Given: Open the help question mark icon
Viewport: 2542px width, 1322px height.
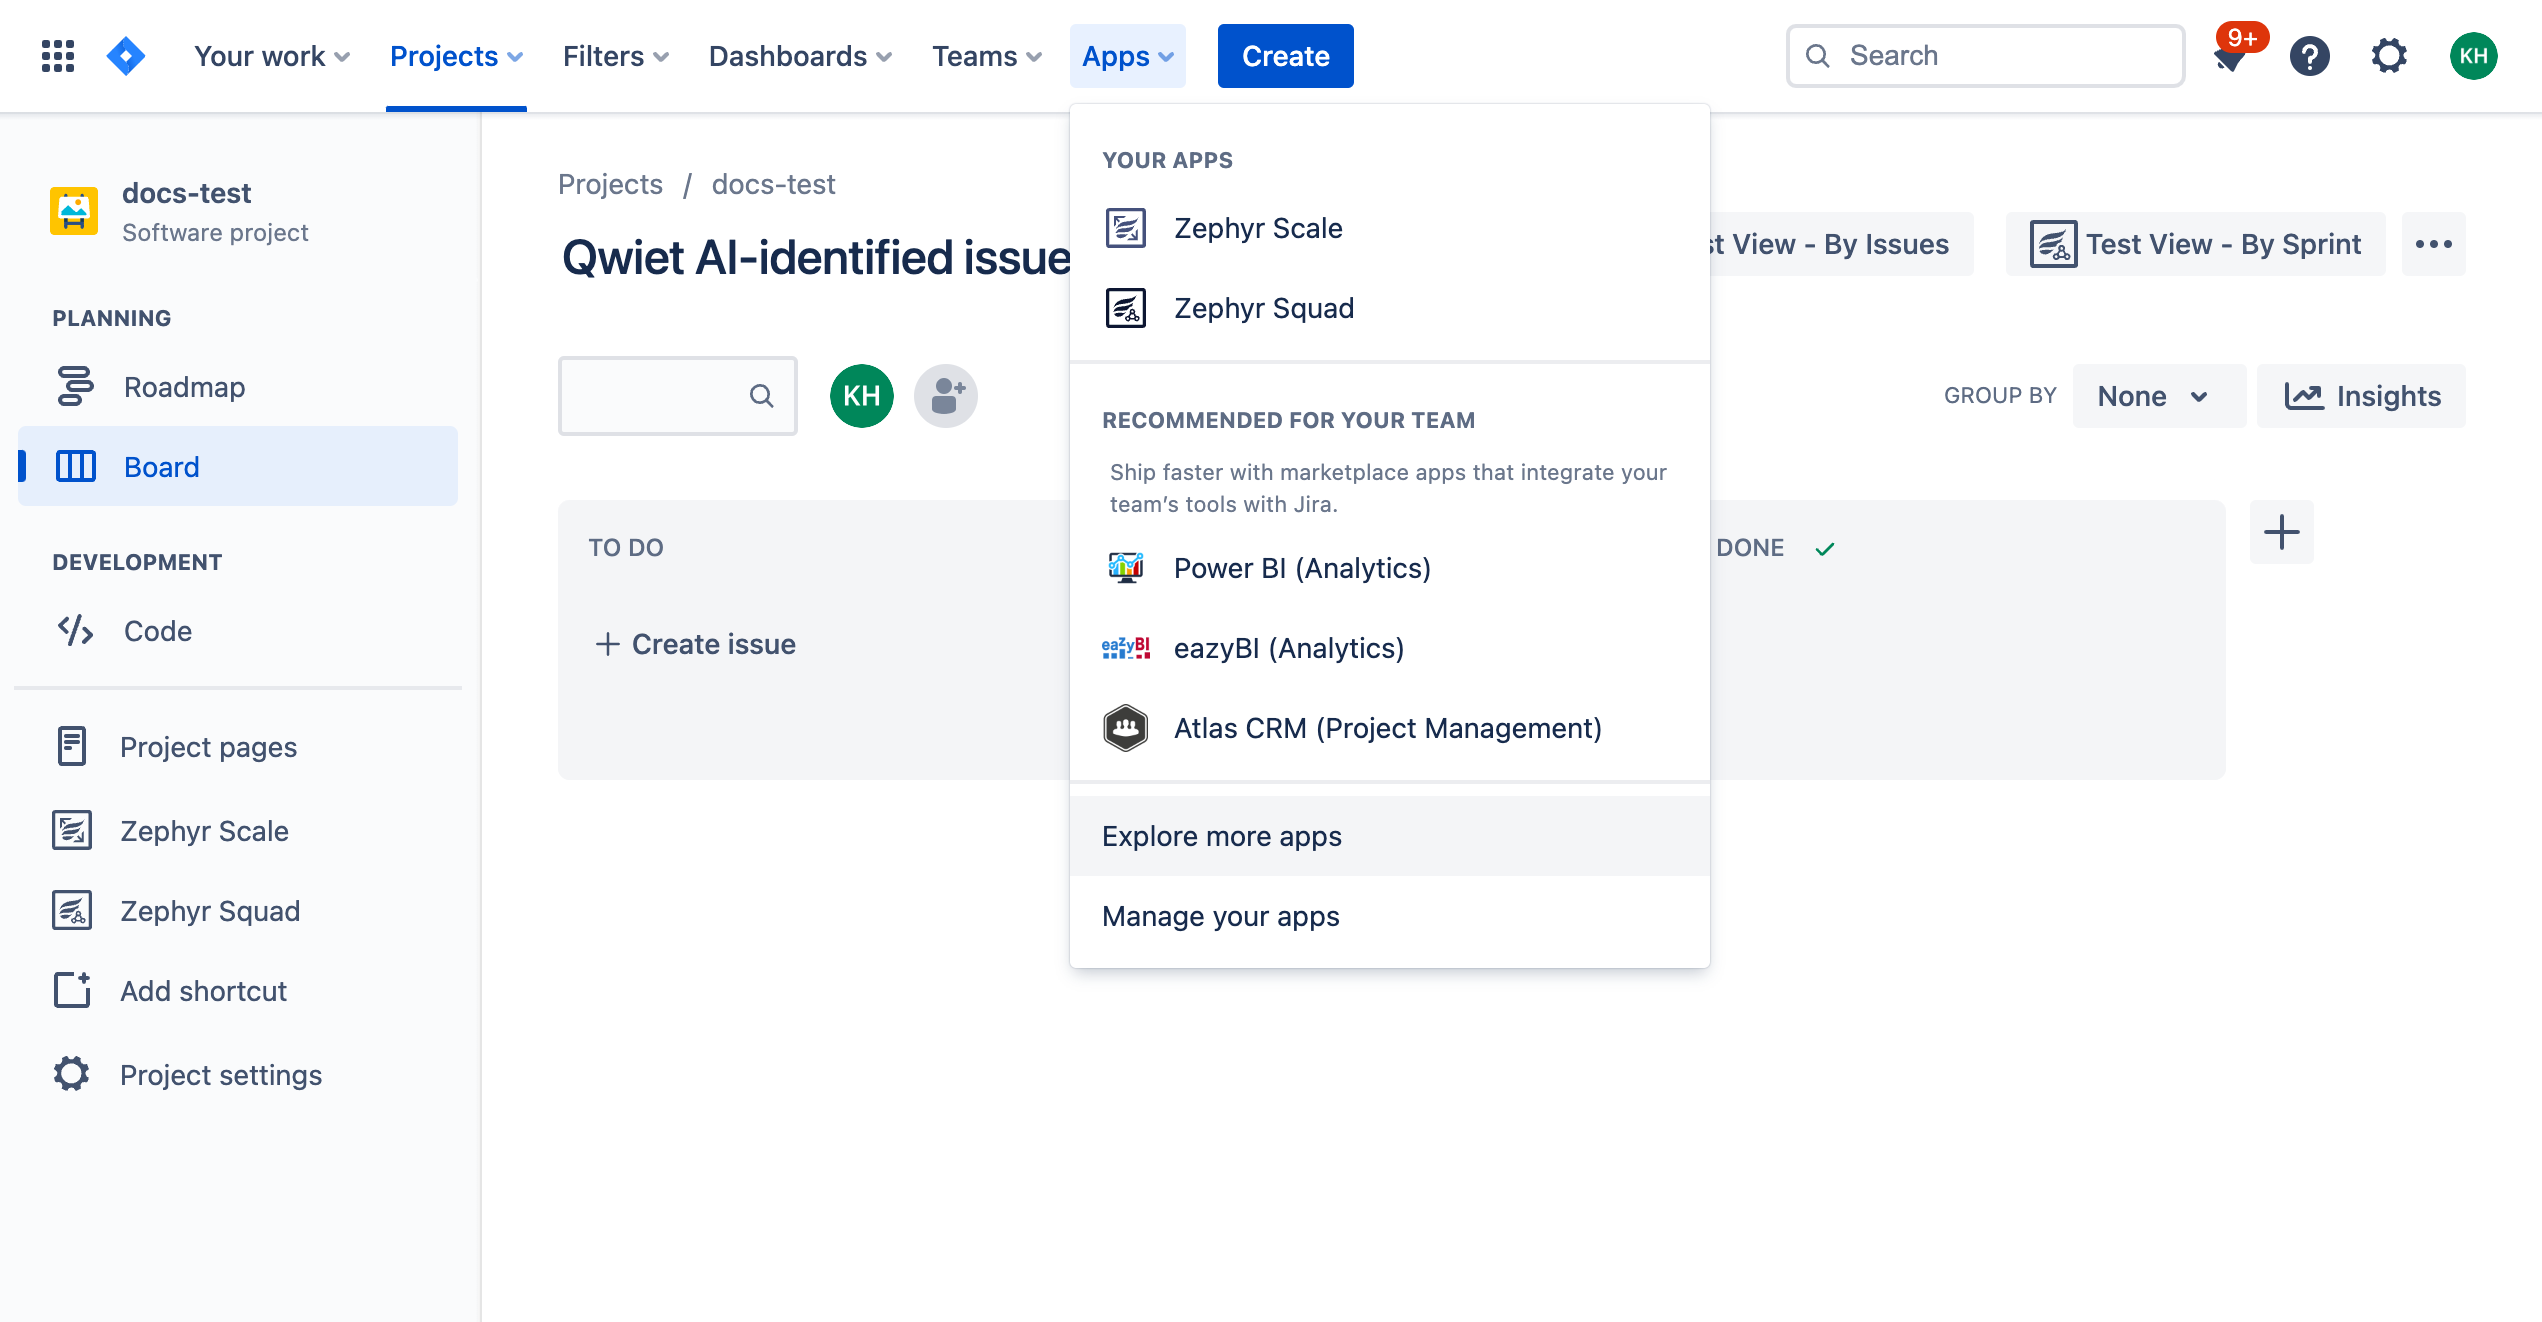Looking at the screenshot, I should (x=2310, y=56).
